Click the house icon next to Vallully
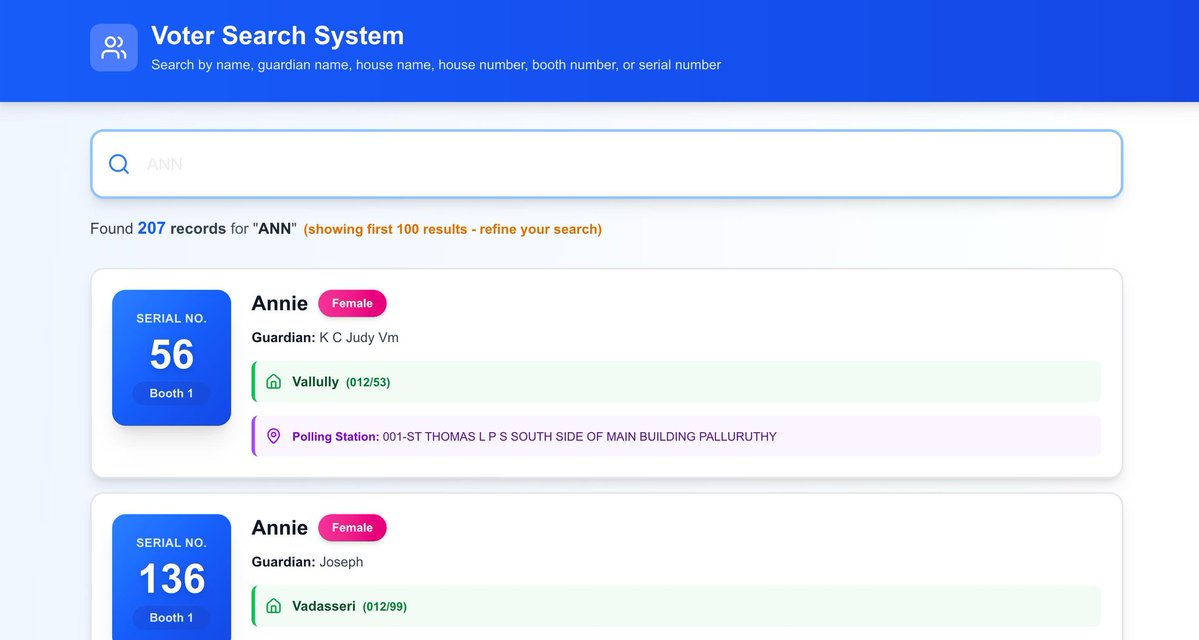1199x640 pixels. tap(274, 381)
